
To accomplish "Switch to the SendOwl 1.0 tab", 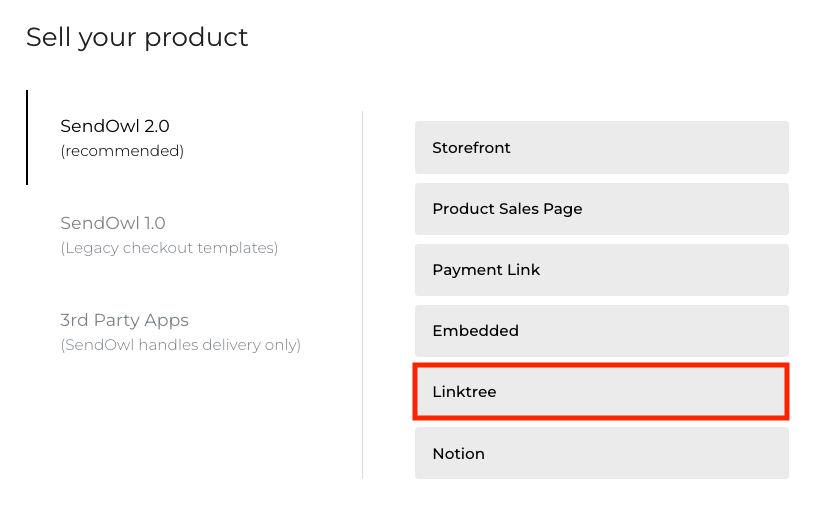I will 113,223.
